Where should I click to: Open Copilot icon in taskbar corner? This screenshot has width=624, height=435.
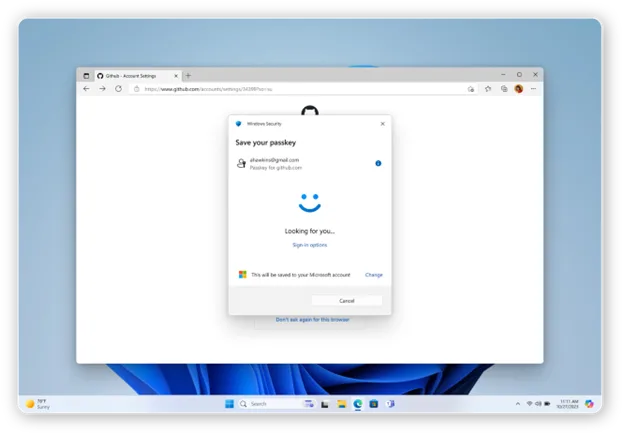[x=589, y=404]
